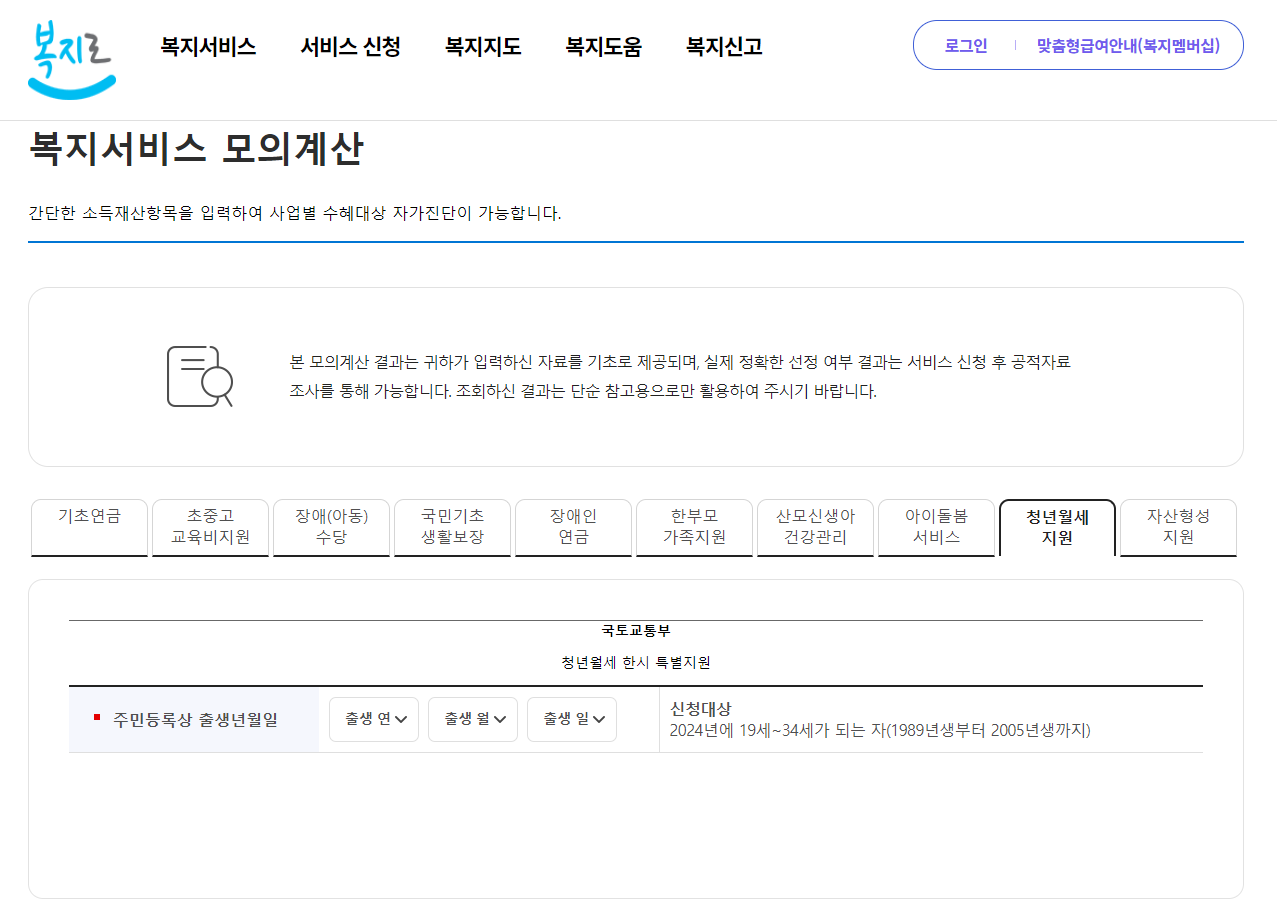Viewport: 1277px width, 917px height.
Task: Open the 복지도움 menu
Action: tap(603, 46)
